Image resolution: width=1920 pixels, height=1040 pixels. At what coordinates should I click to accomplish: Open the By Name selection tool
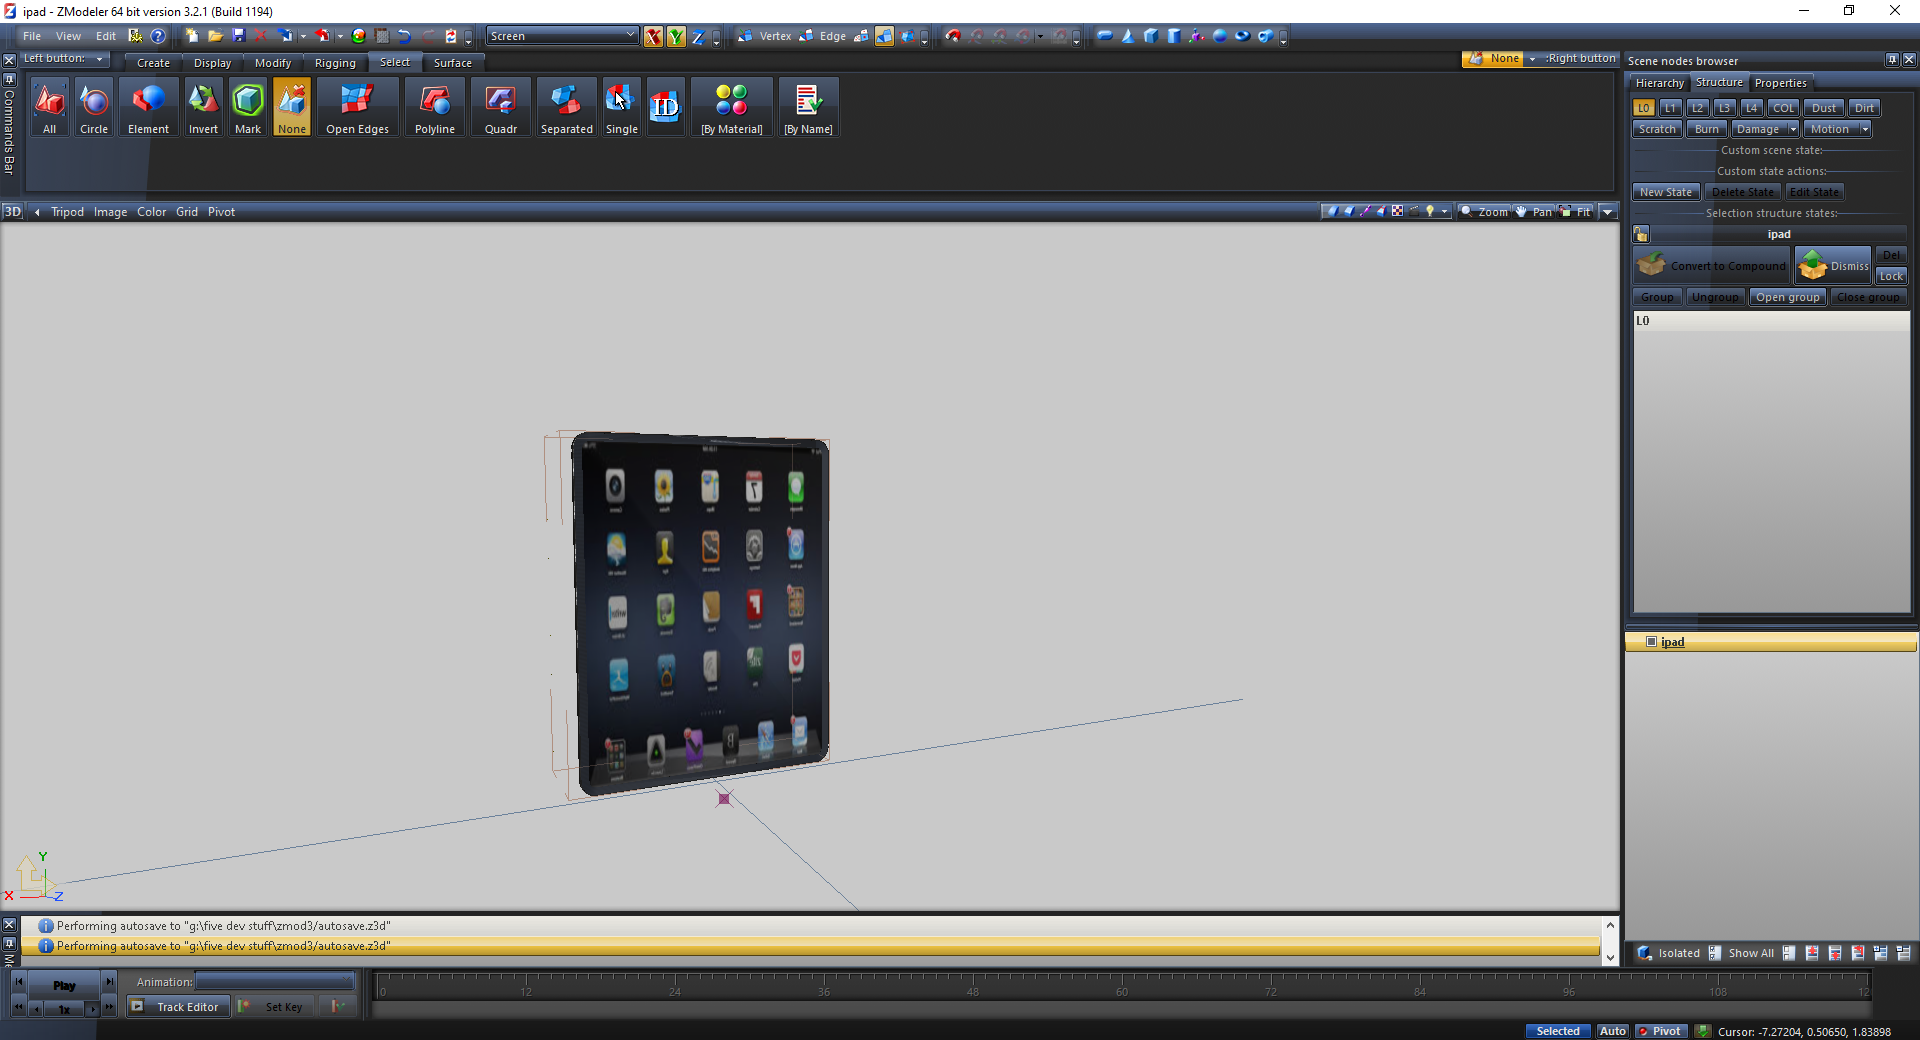pyautogui.click(x=808, y=107)
